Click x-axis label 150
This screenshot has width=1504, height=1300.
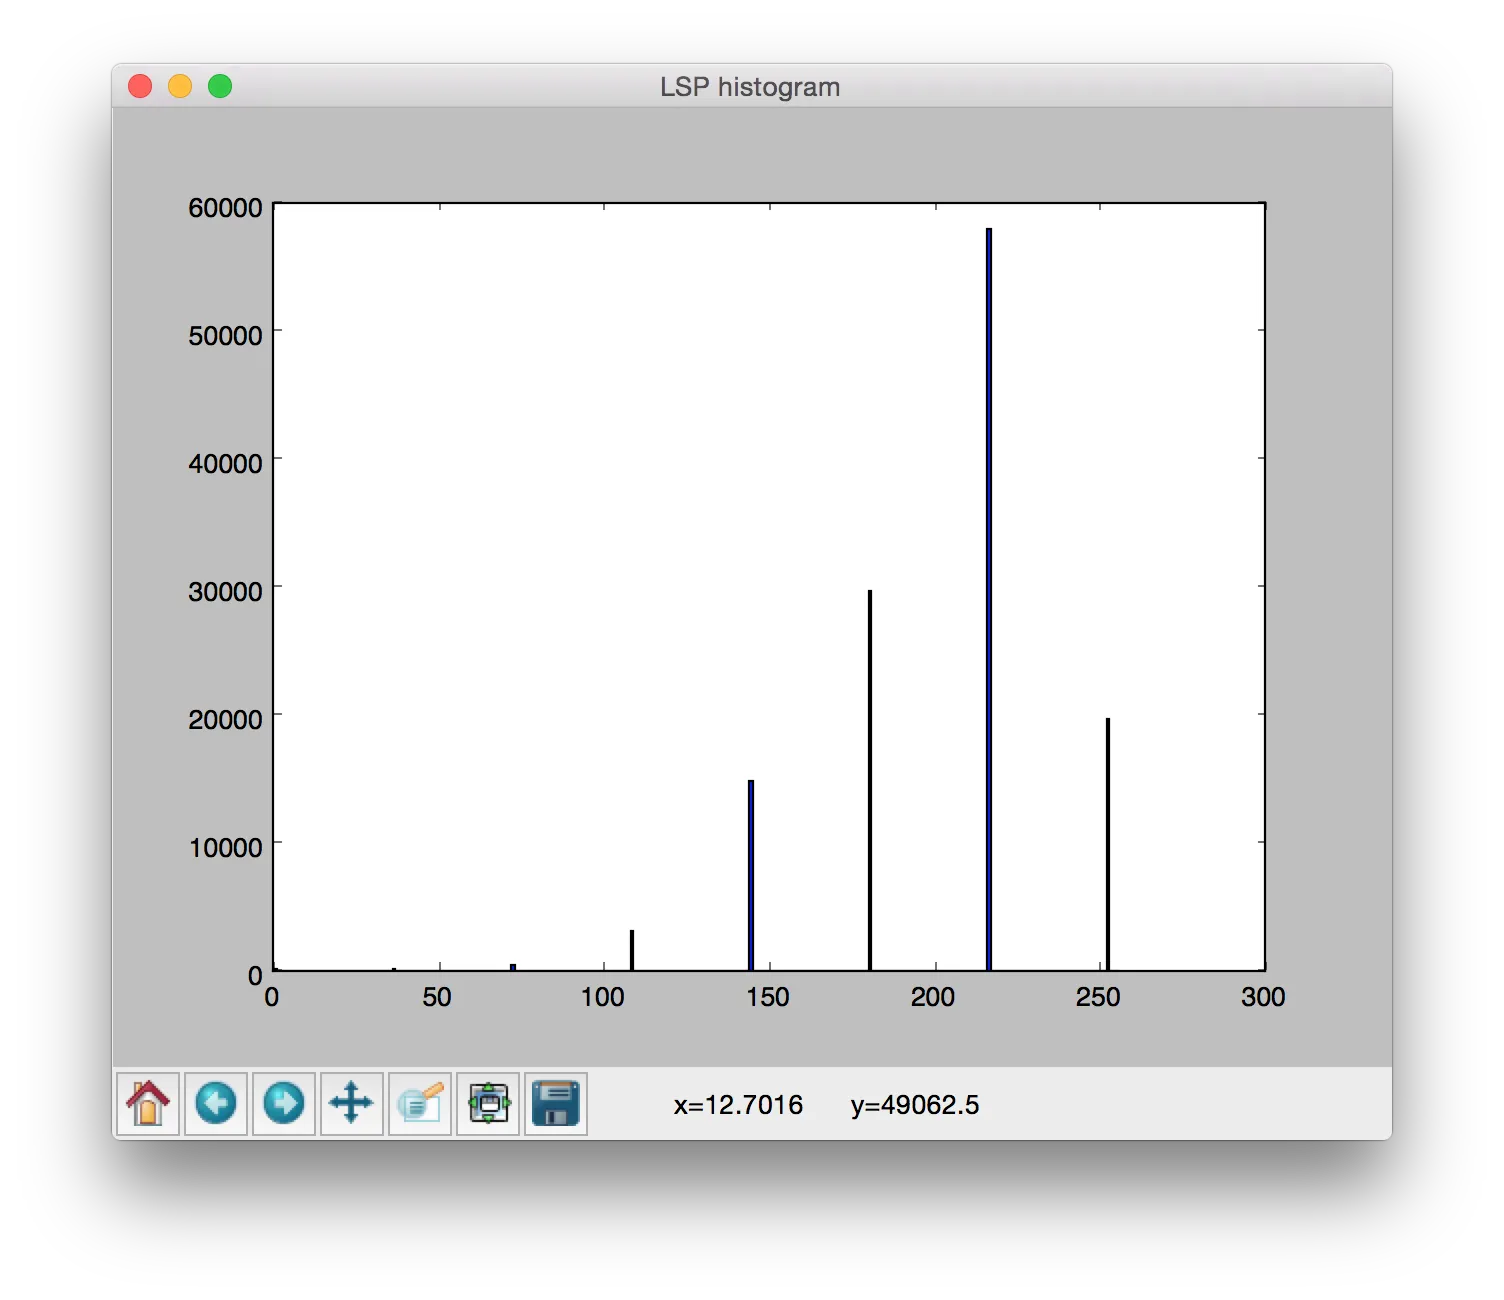(768, 997)
